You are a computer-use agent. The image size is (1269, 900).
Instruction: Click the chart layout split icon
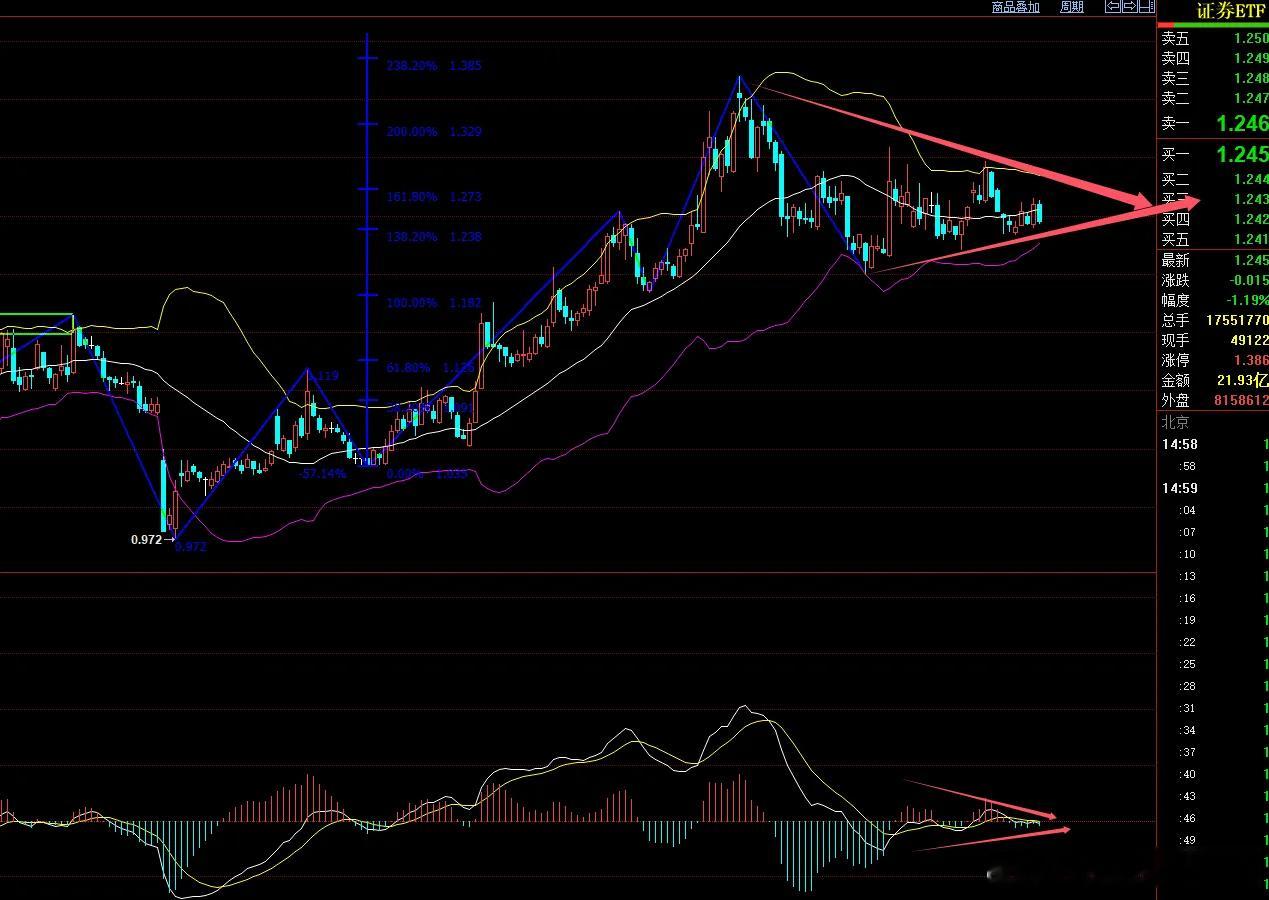click(x=1147, y=6)
